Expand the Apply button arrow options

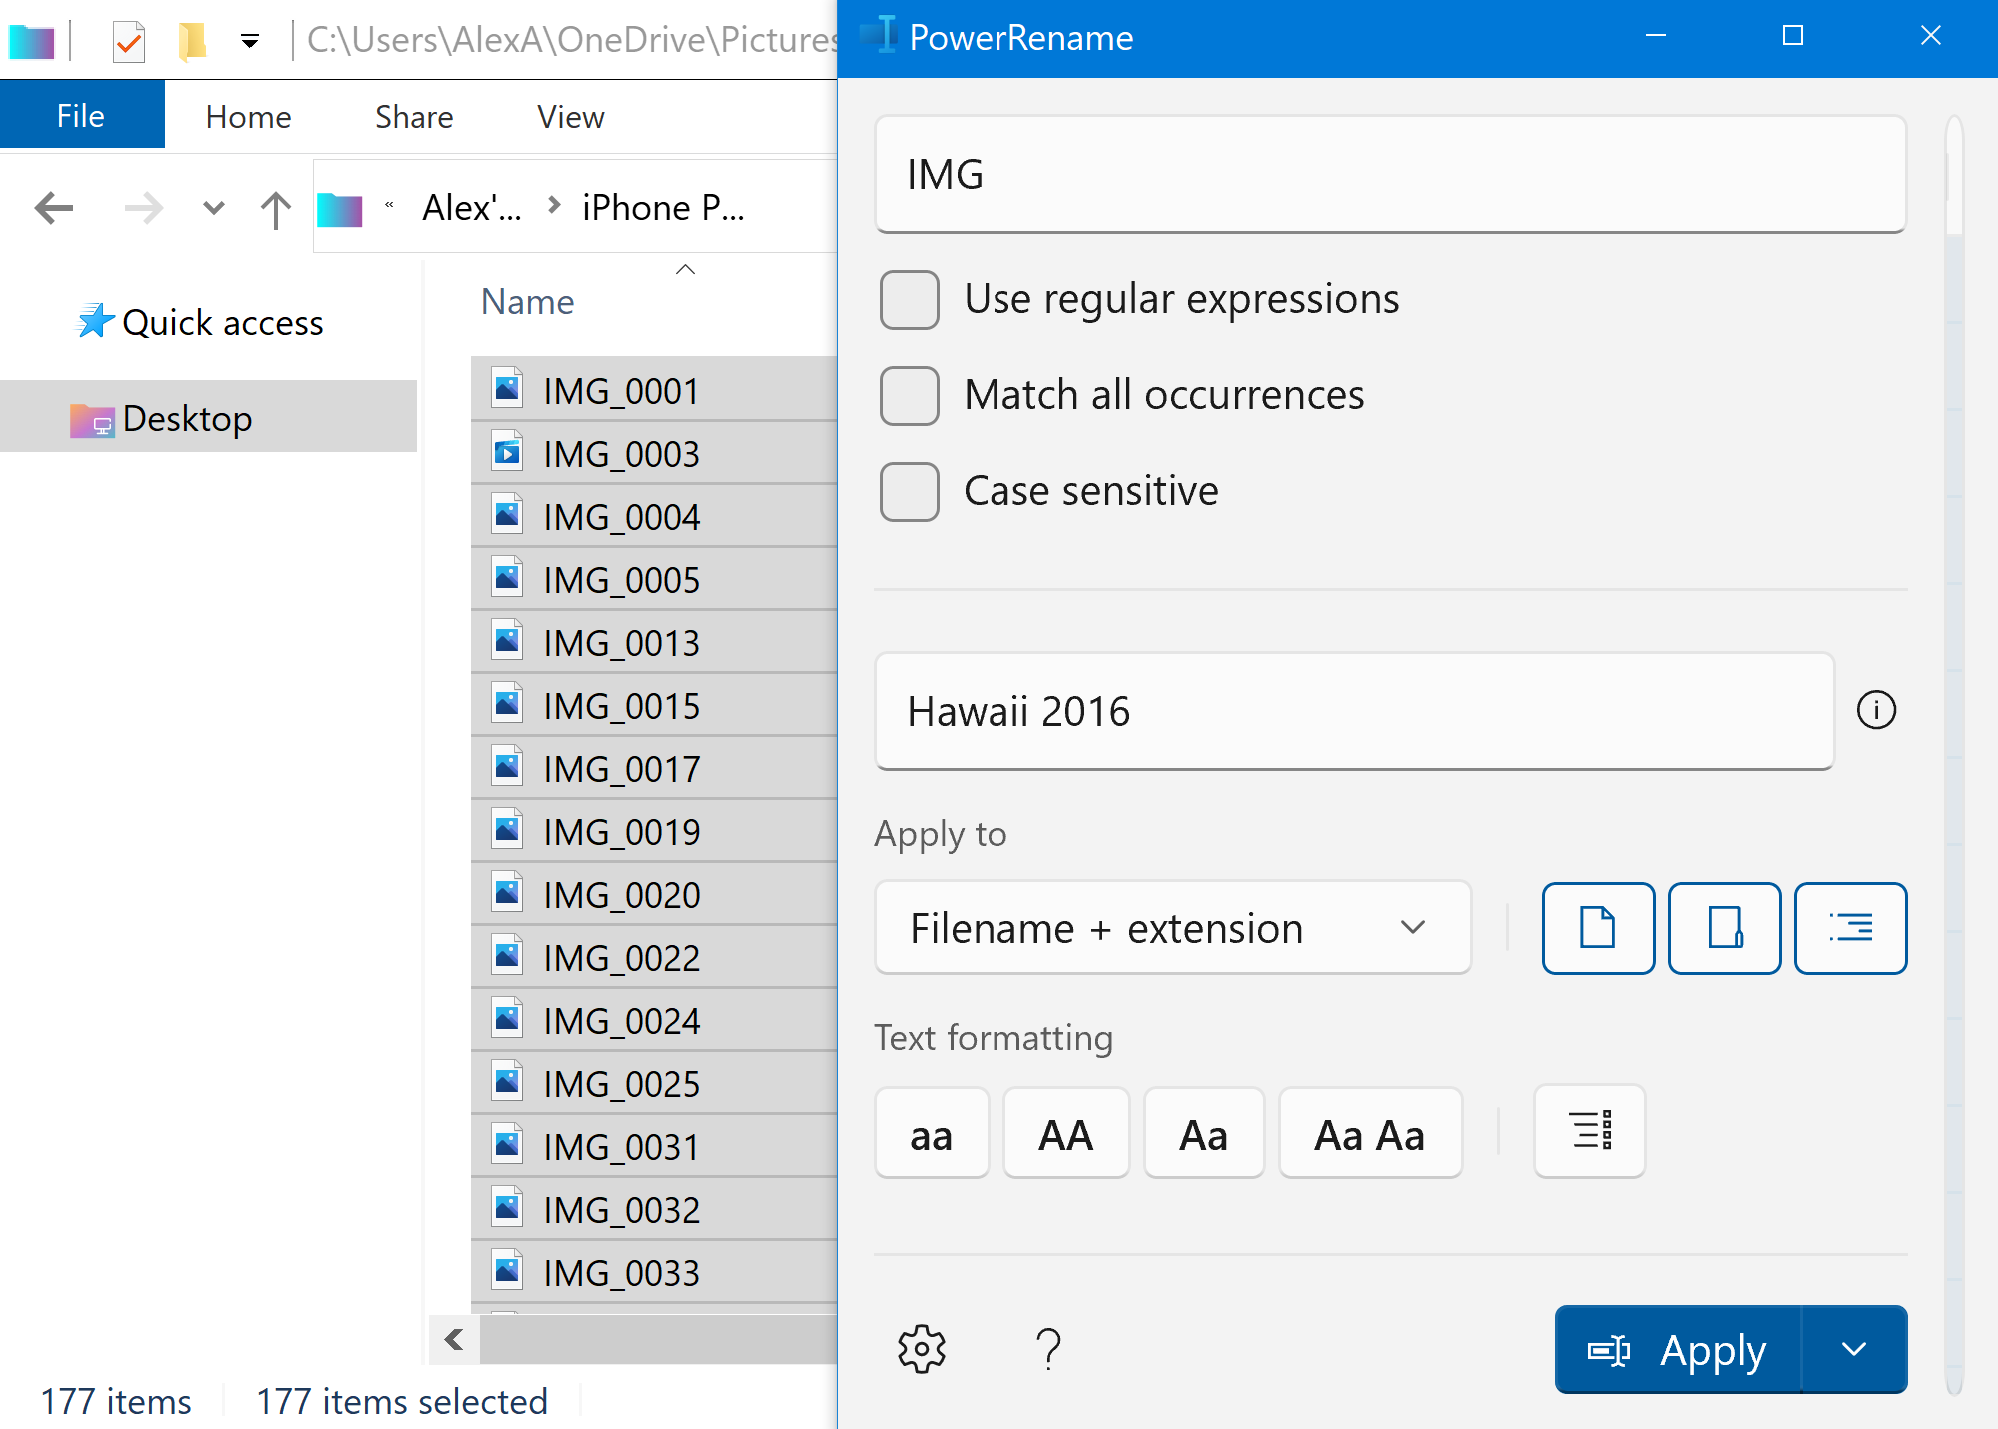point(1853,1349)
